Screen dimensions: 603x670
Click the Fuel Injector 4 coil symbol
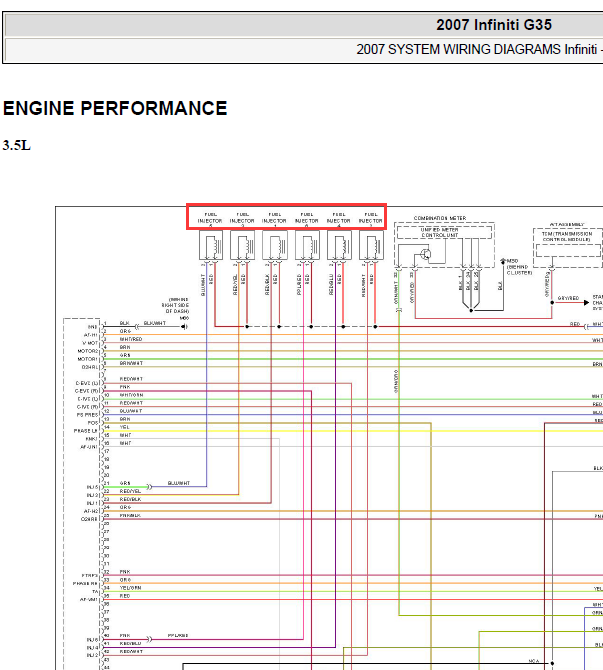point(339,245)
